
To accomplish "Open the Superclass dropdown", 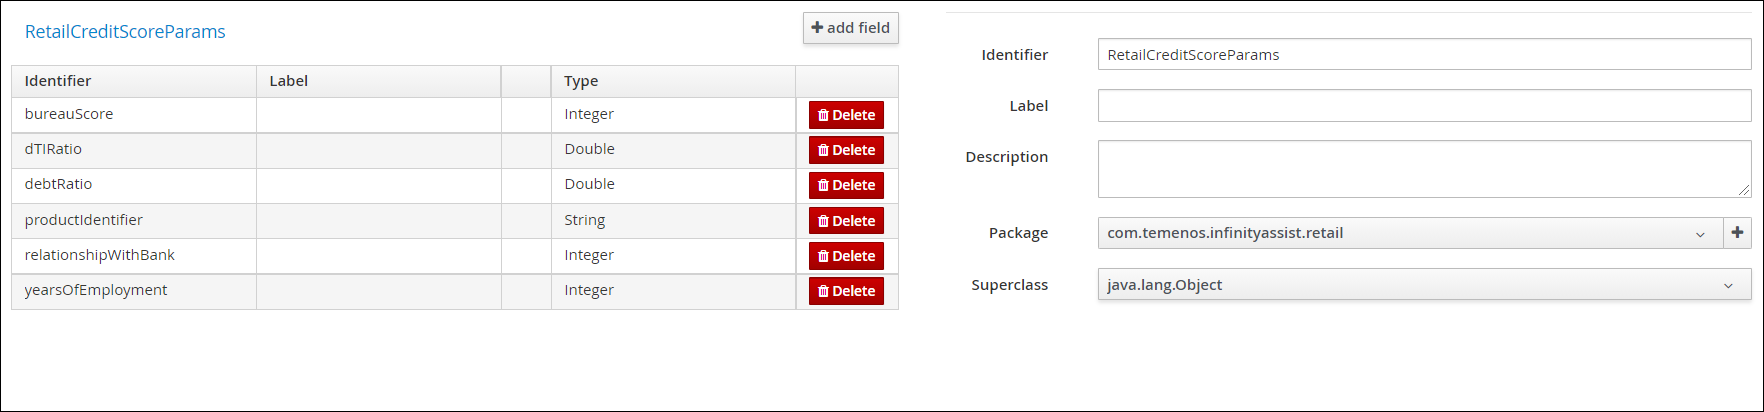I will [x=1424, y=285].
